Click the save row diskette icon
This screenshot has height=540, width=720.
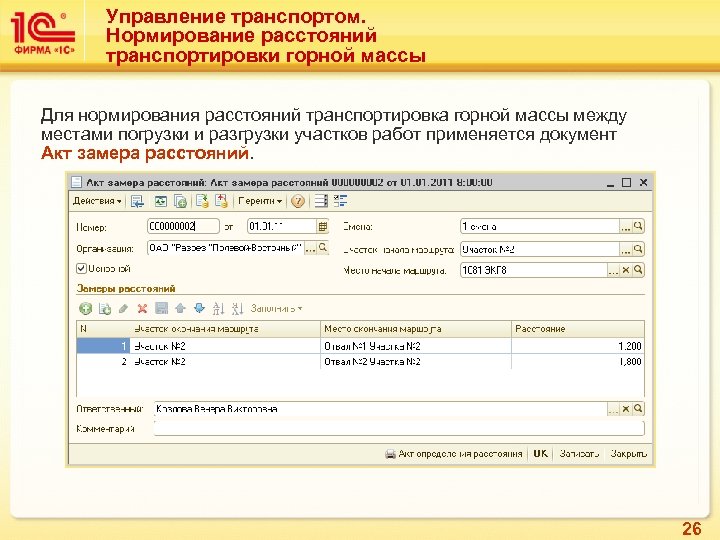tap(161, 309)
